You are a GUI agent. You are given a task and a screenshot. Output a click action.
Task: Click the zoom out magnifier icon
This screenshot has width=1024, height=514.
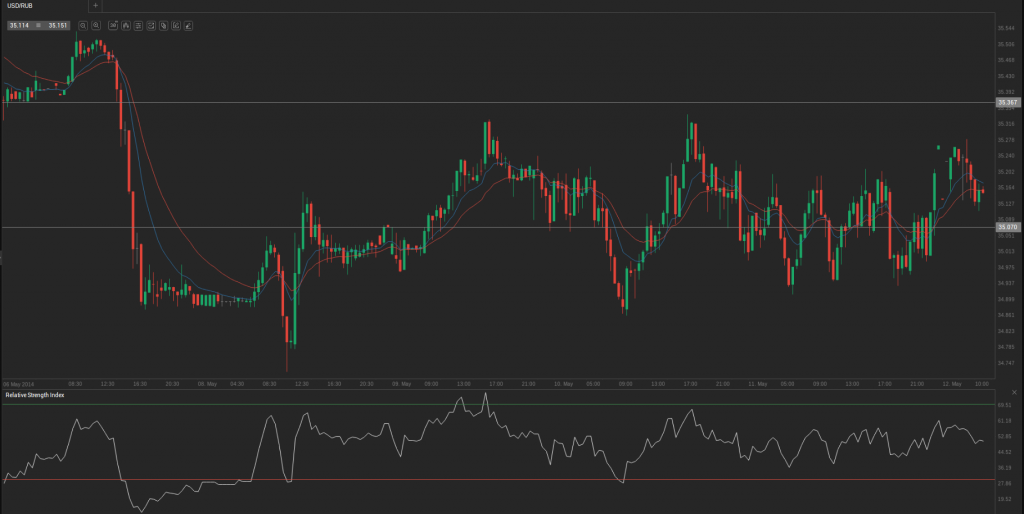[83, 24]
